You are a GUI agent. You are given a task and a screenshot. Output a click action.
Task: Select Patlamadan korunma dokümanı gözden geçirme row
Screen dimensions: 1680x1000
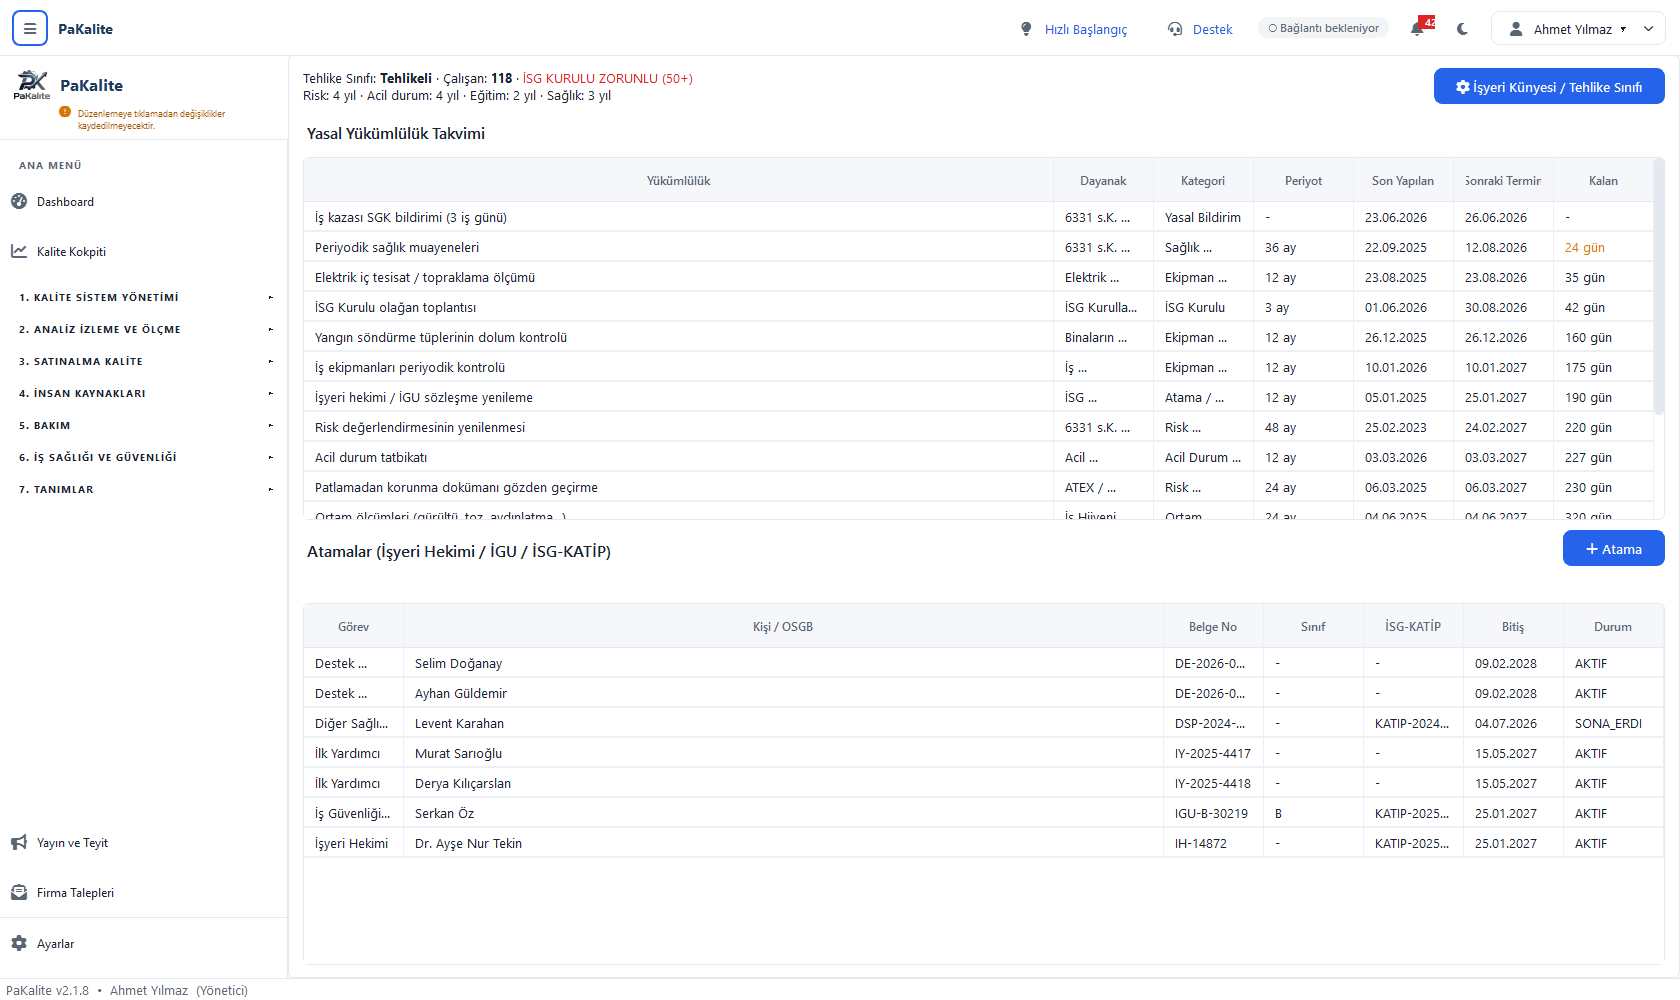978,487
